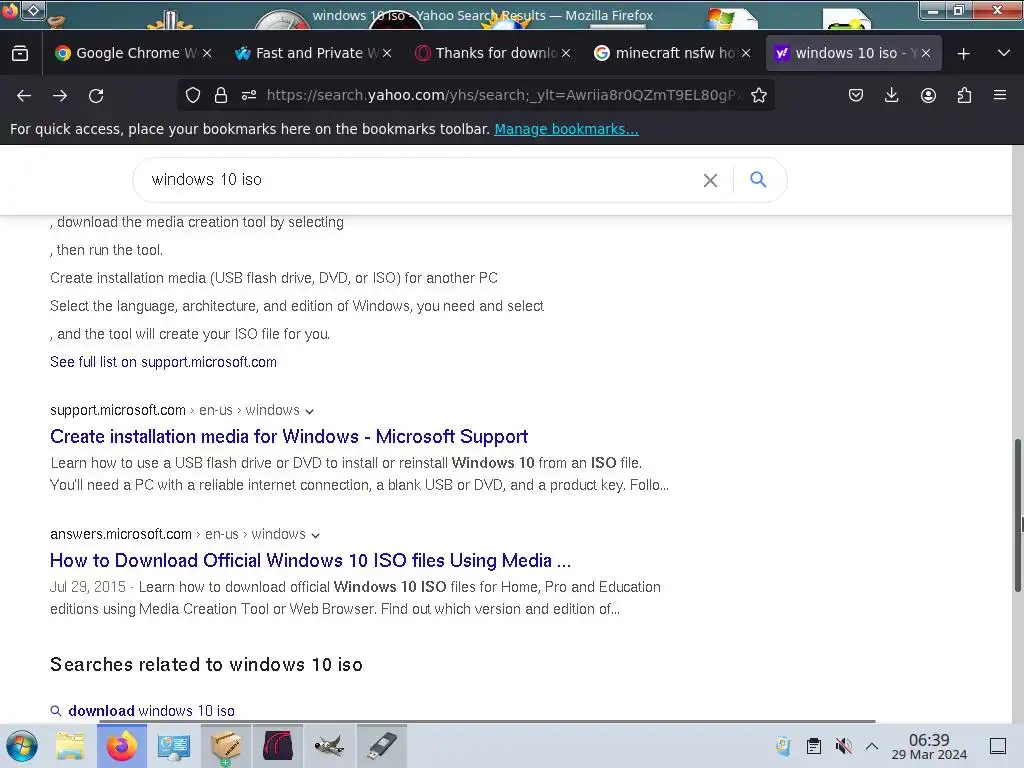The height and width of the screenshot is (768, 1024).
Task: Expand answers.microsoft.com result options arrow
Action: 315,535
